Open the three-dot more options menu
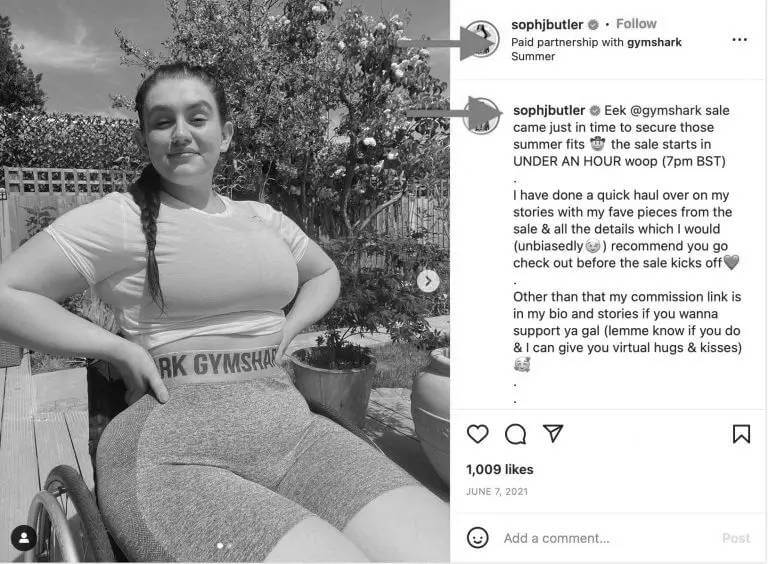This screenshot has height=564, width=768. click(x=740, y=39)
